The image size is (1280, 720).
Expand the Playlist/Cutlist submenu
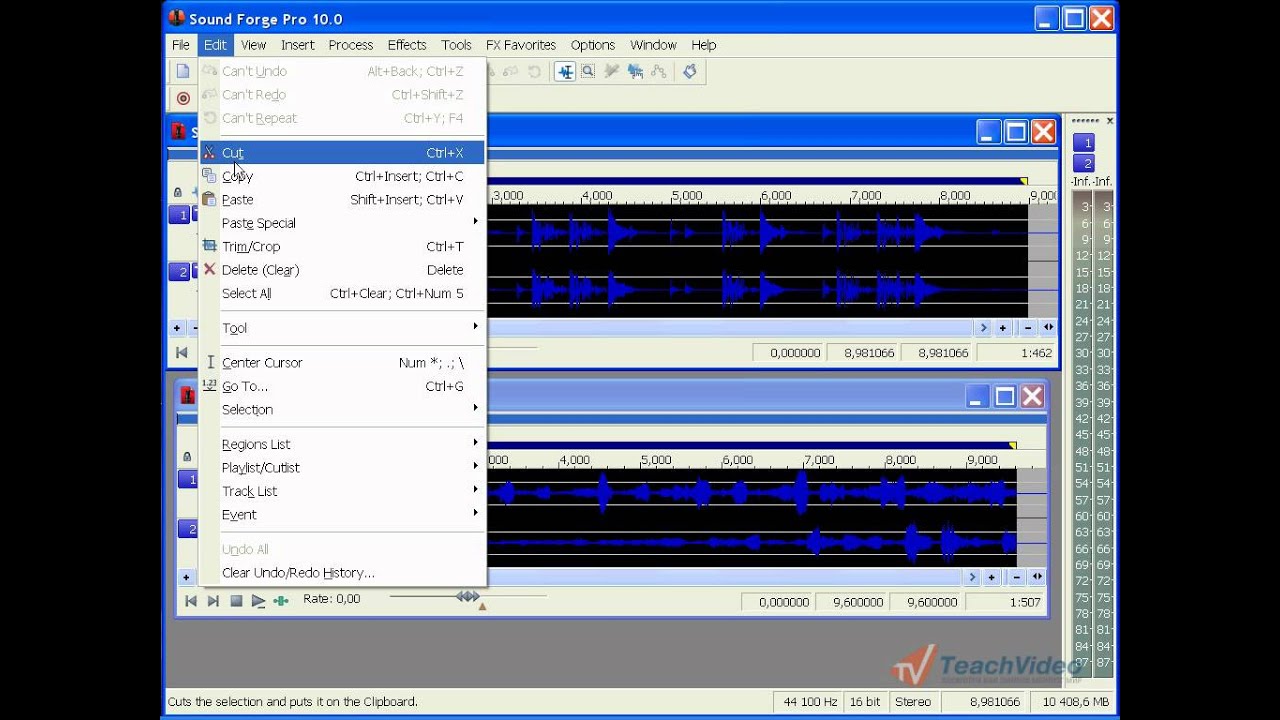tap(341, 467)
